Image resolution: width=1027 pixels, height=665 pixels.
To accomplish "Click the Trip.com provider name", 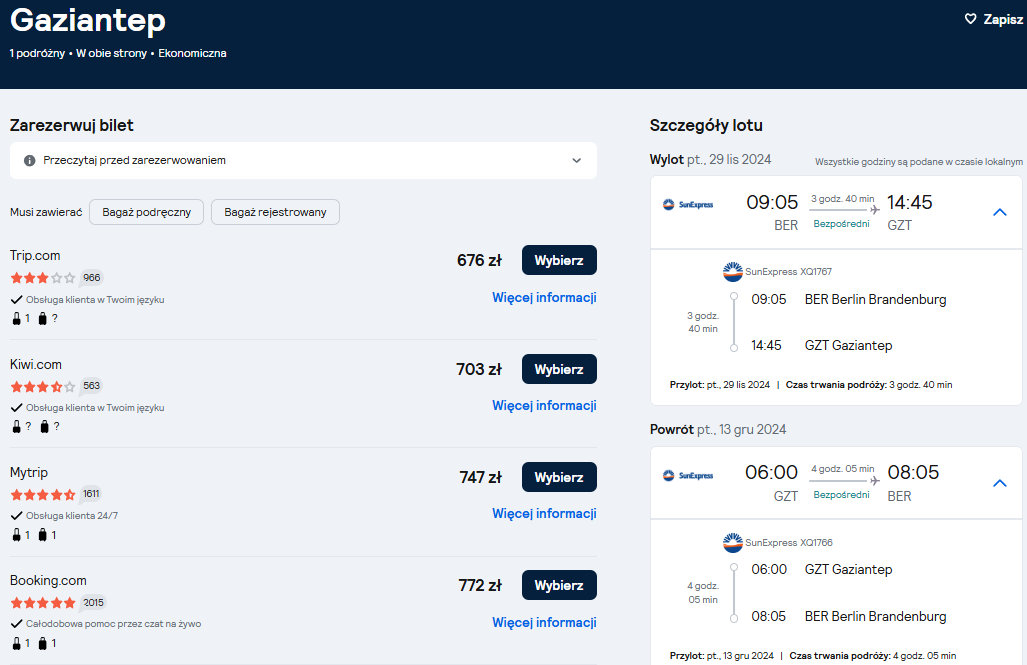I will tap(35, 256).
